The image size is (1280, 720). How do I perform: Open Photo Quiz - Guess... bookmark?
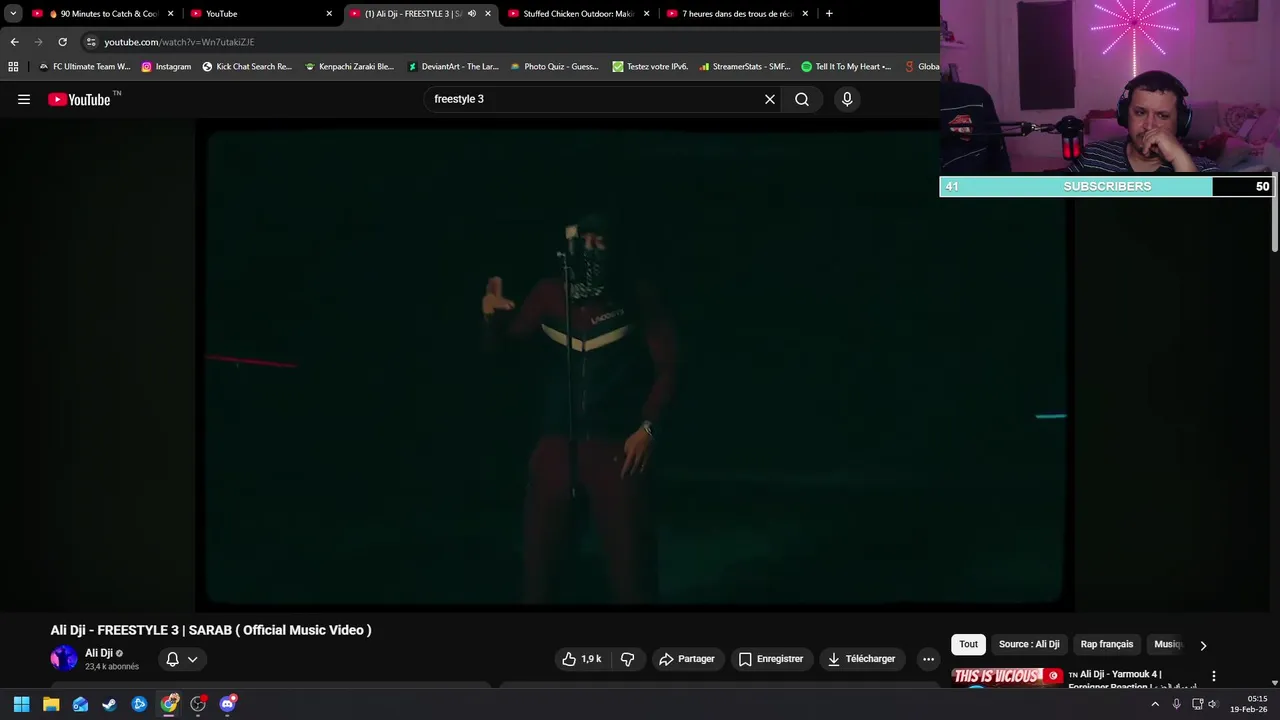(x=554, y=67)
